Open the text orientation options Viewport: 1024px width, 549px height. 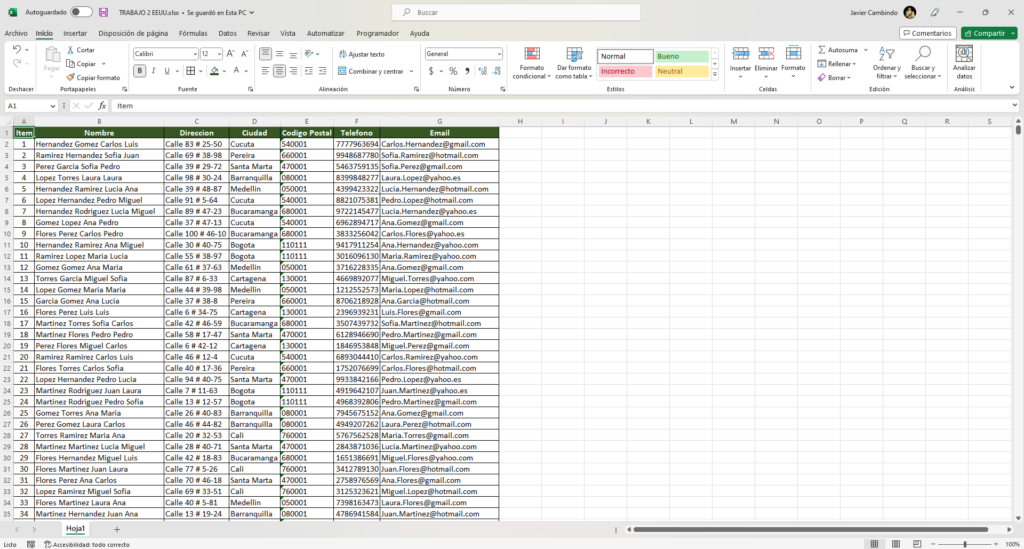coord(311,54)
